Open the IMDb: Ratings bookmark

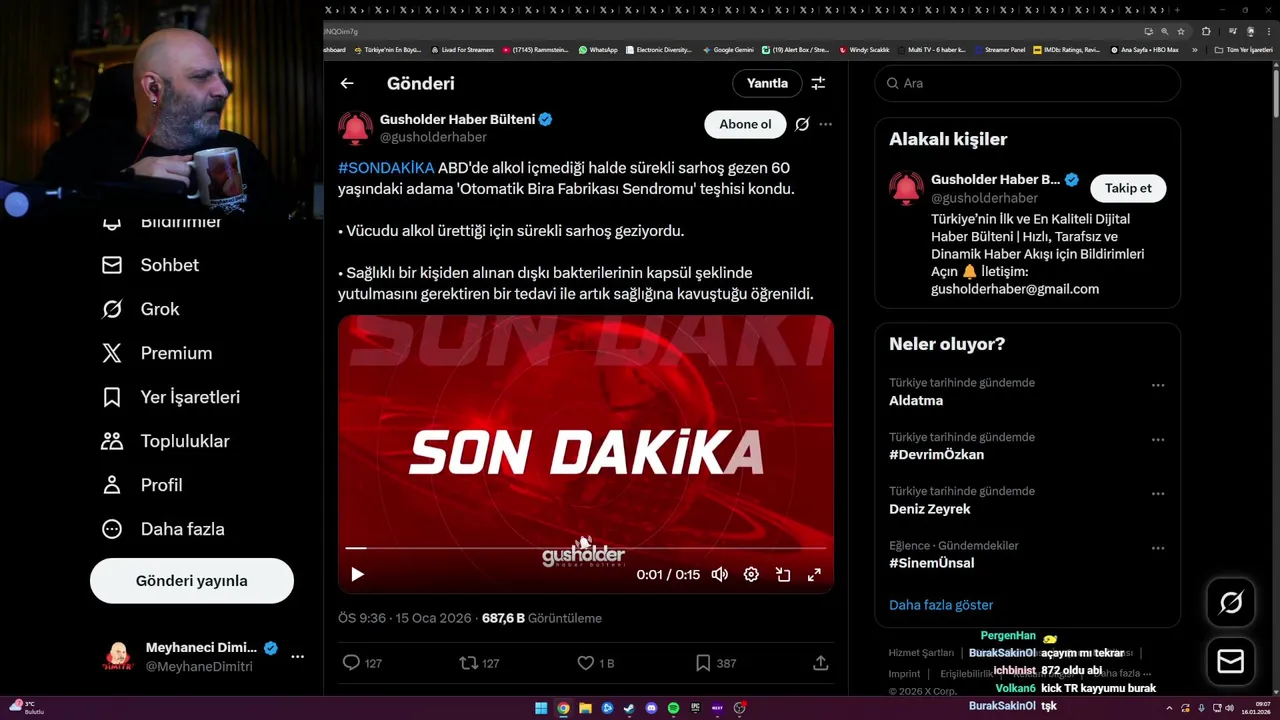pos(1067,50)
